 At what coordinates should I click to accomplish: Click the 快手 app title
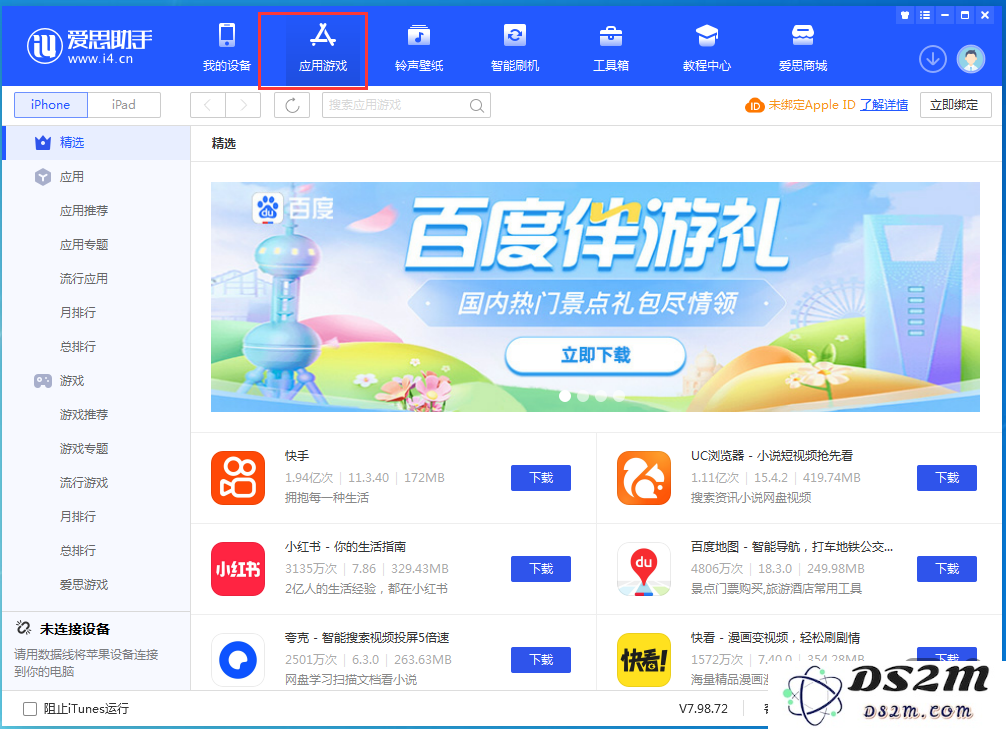coord(297,456)
